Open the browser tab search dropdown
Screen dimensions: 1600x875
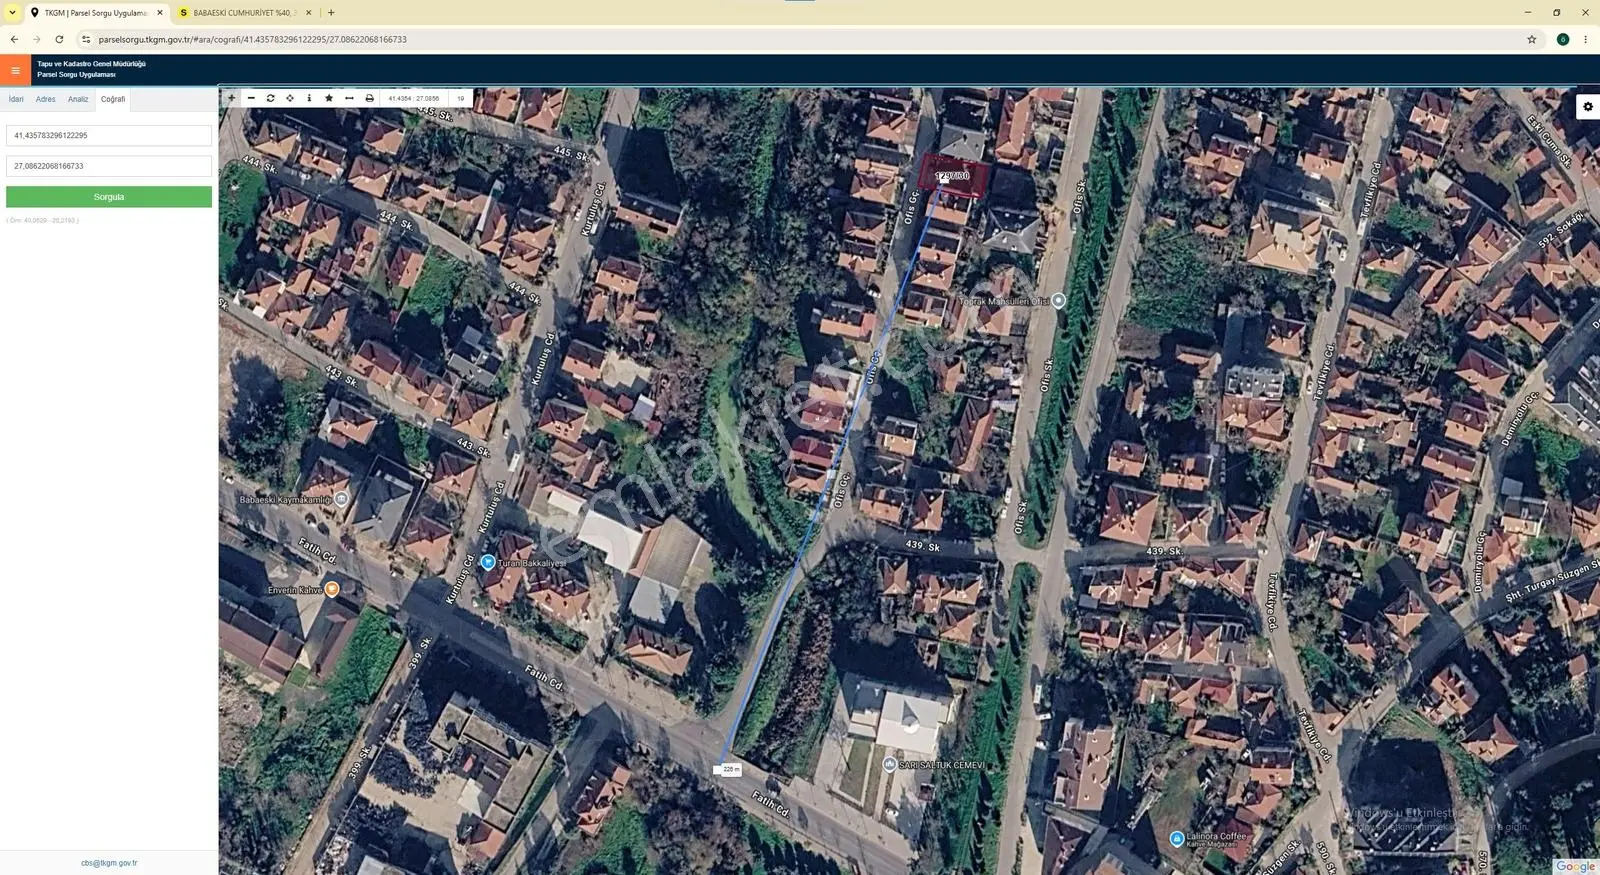[x=12, y=12]
